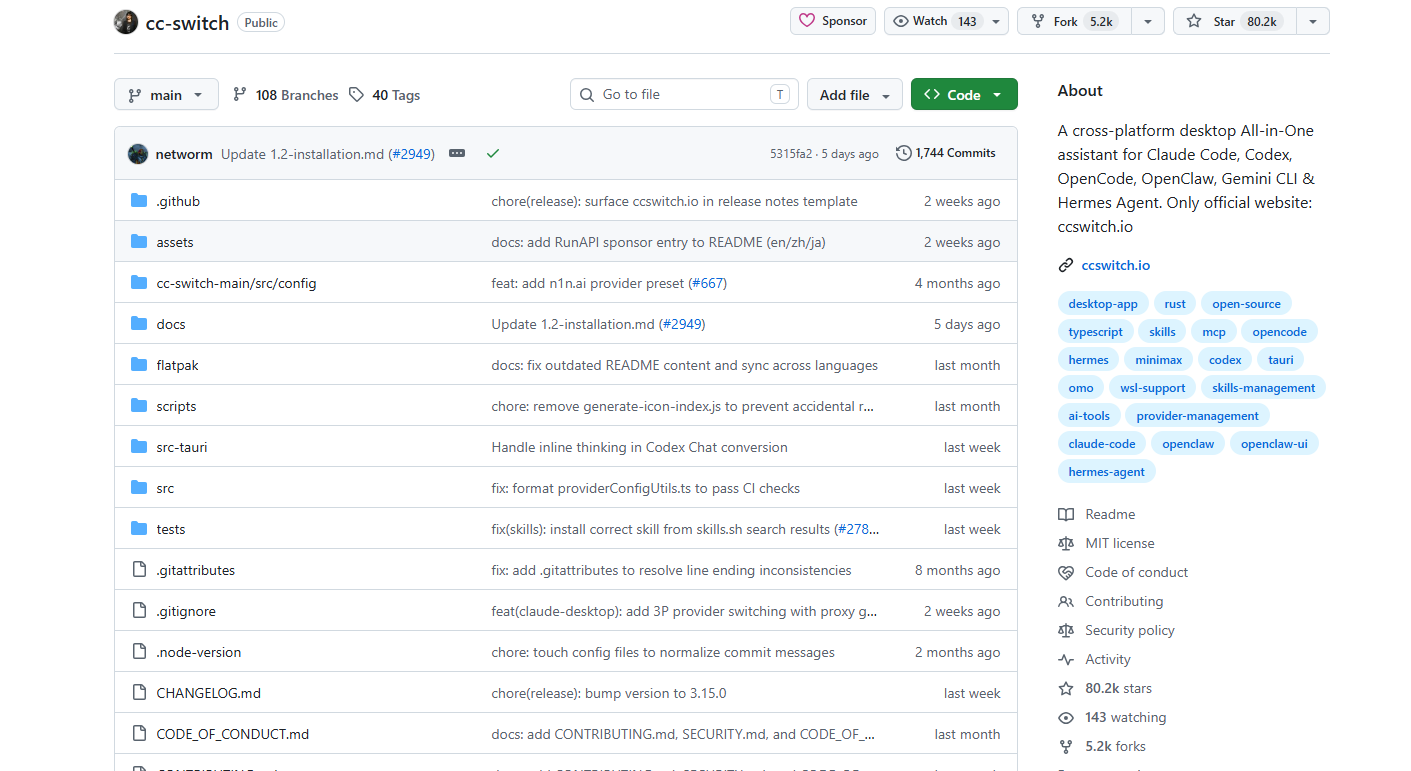Click the folder icon next to flatpak

point(139,365)
